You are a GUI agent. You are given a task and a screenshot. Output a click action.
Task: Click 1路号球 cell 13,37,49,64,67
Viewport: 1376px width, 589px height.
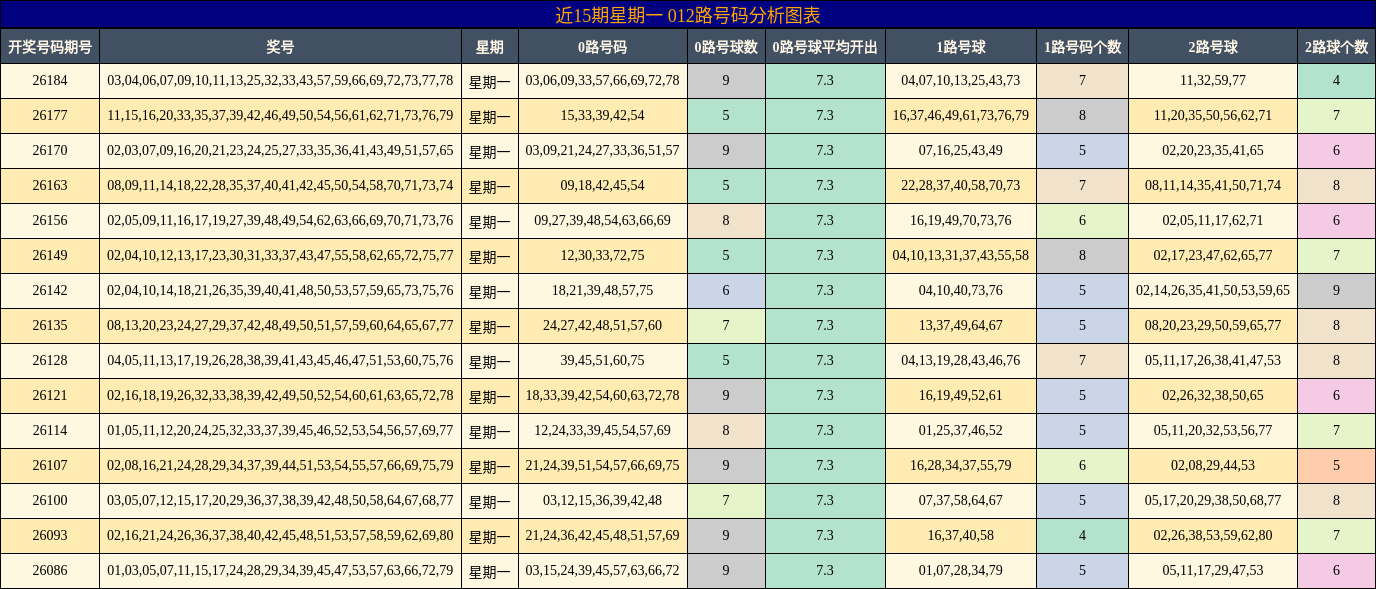tap(961, 326)
